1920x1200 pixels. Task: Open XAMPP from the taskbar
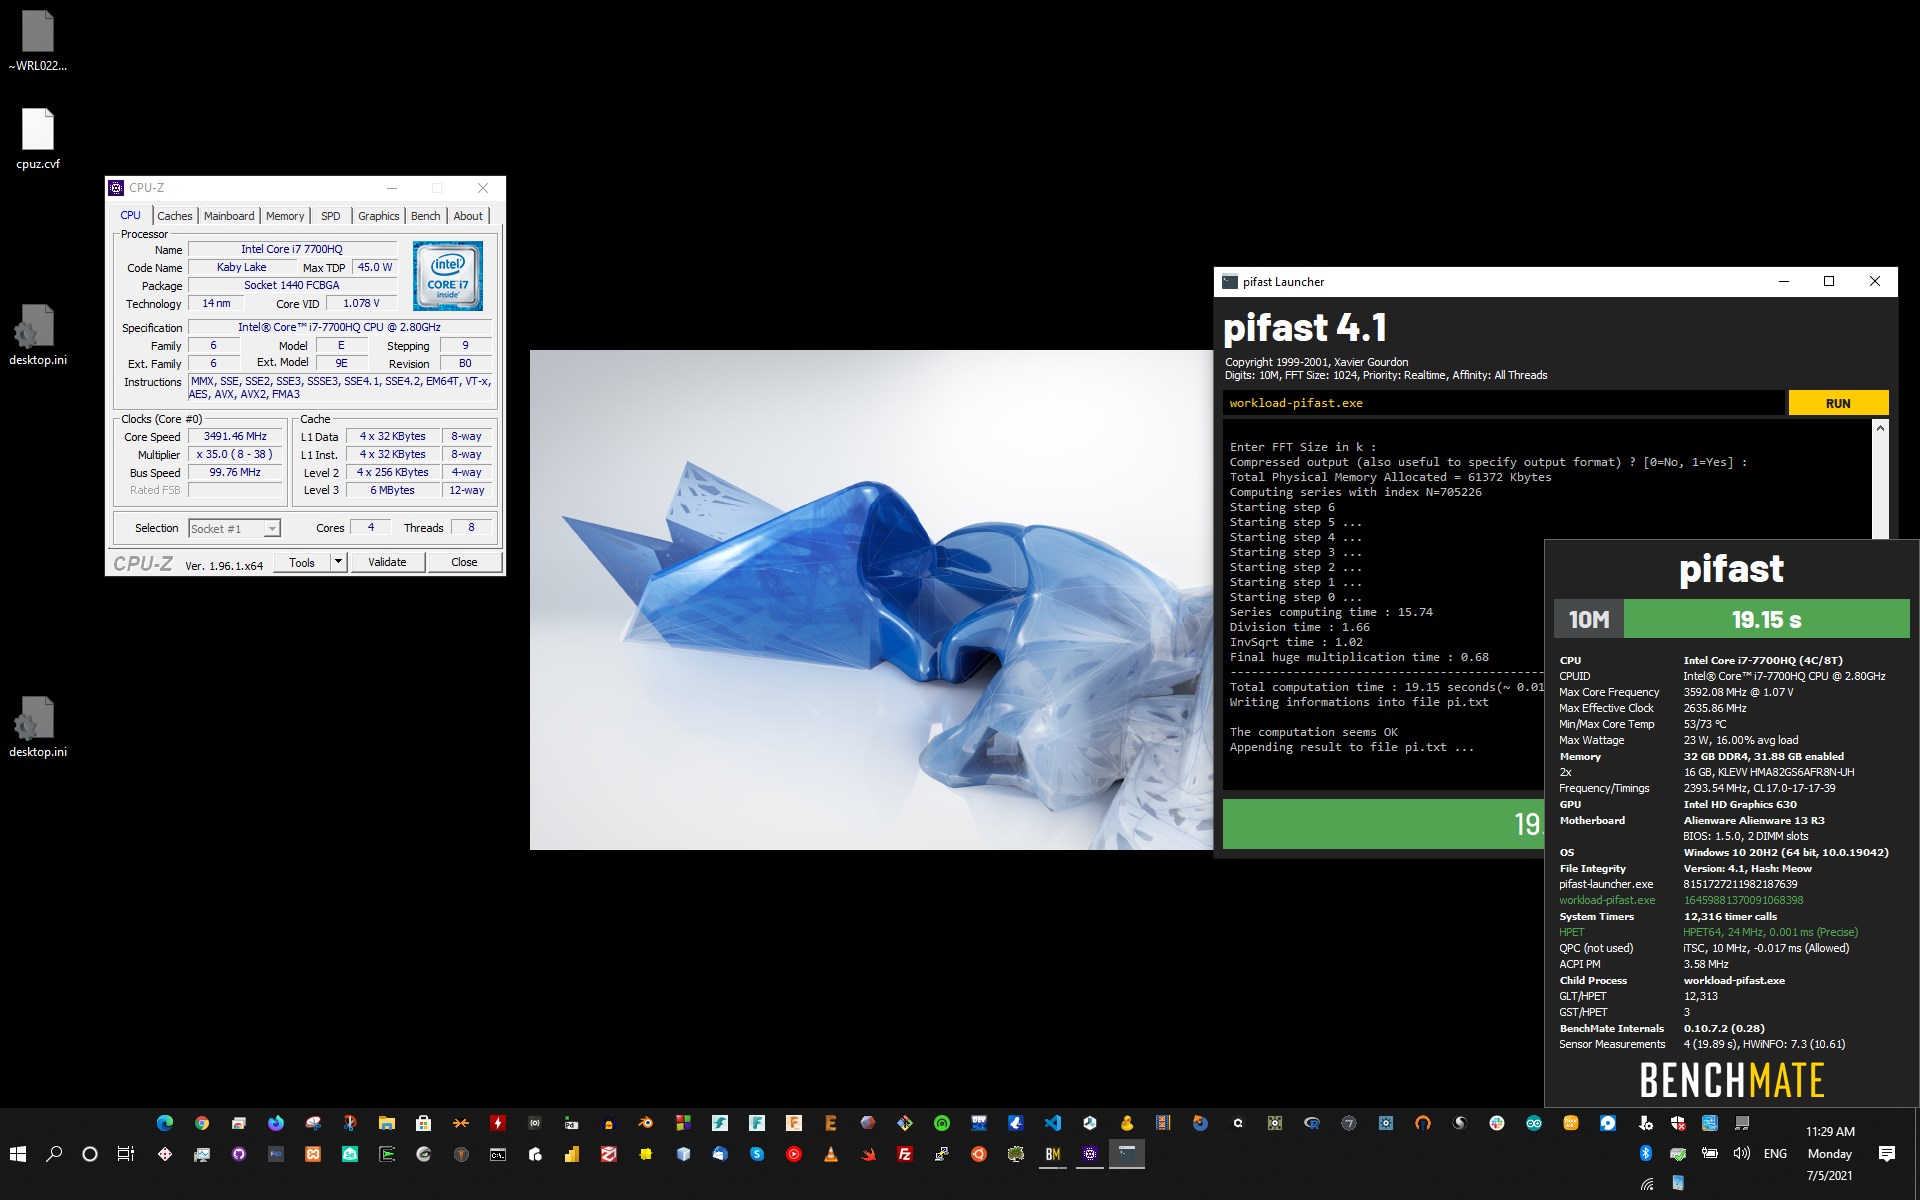point(313,1154)
